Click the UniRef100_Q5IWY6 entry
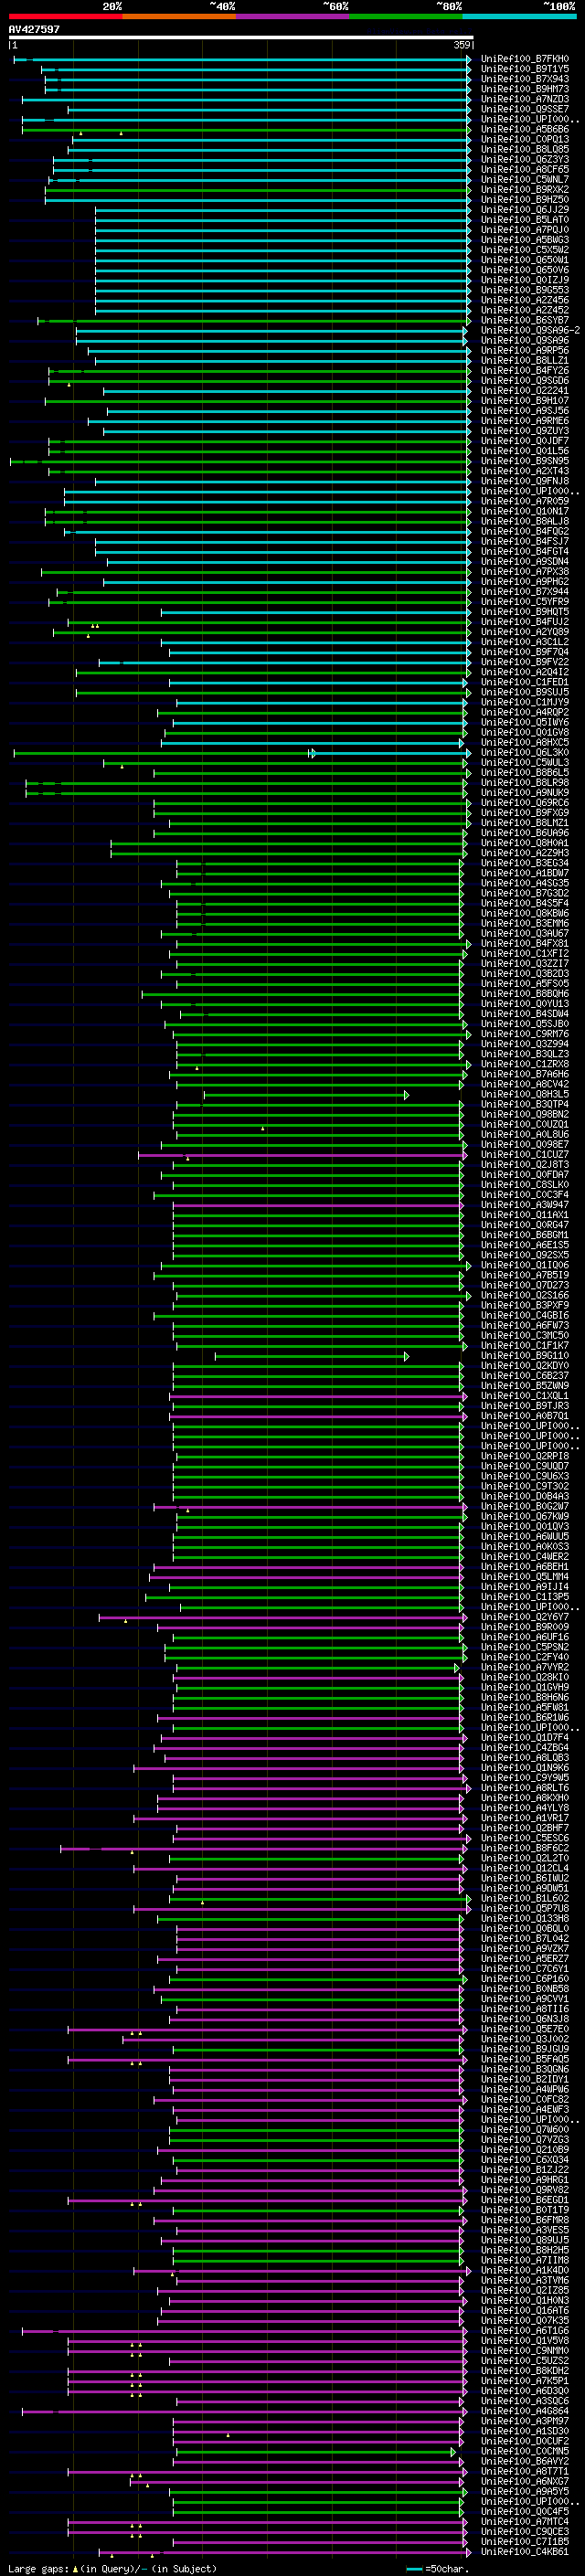 [x=525, y=722]
